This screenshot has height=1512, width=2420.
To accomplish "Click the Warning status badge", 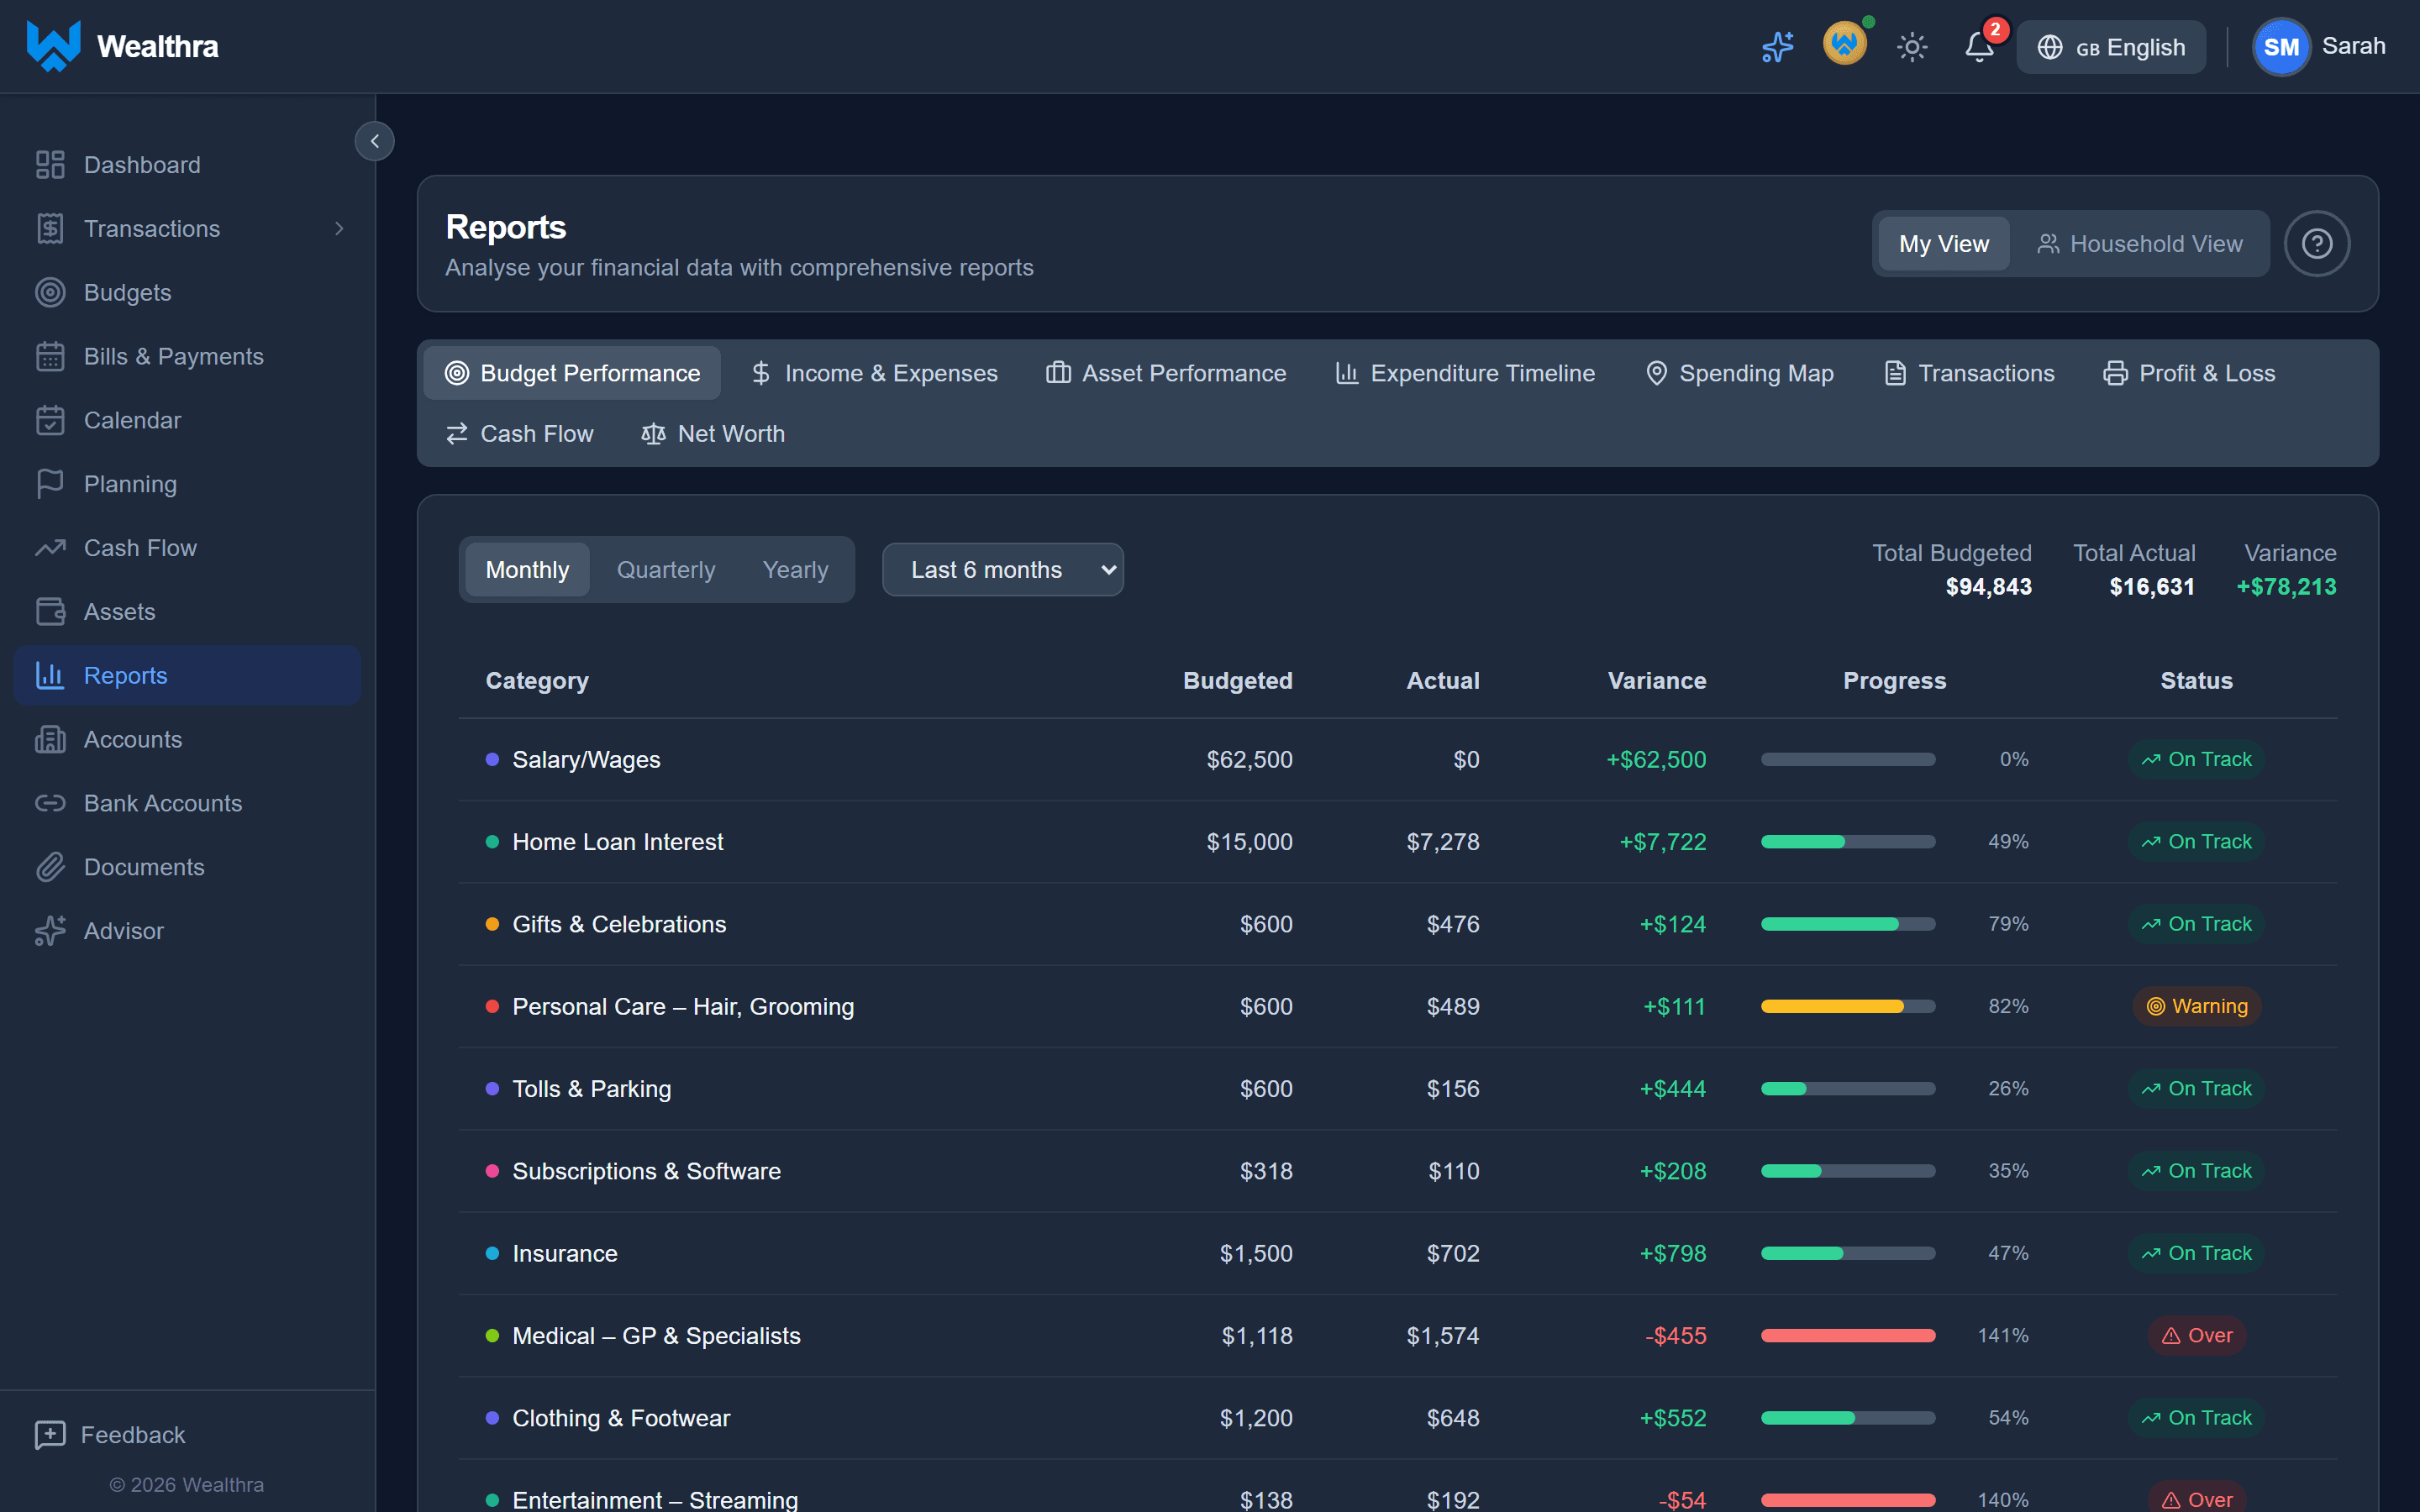I will click(x=2196, y=1007).
